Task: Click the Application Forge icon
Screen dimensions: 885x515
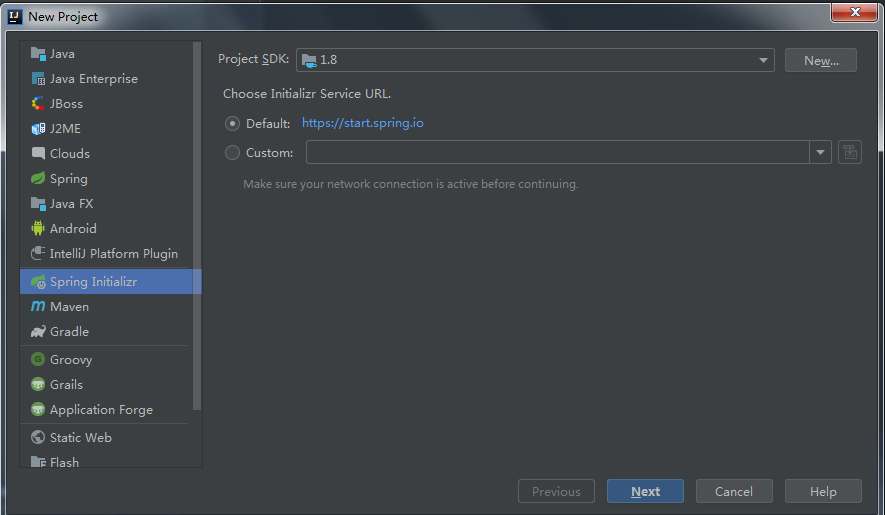Action: 38,409
